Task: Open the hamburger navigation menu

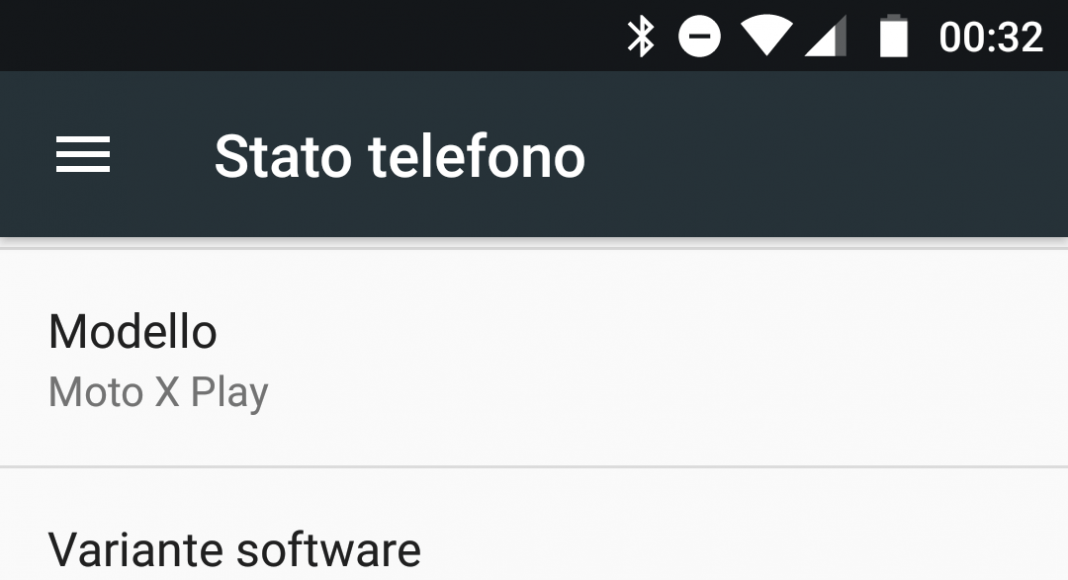Action: [82, 155]
